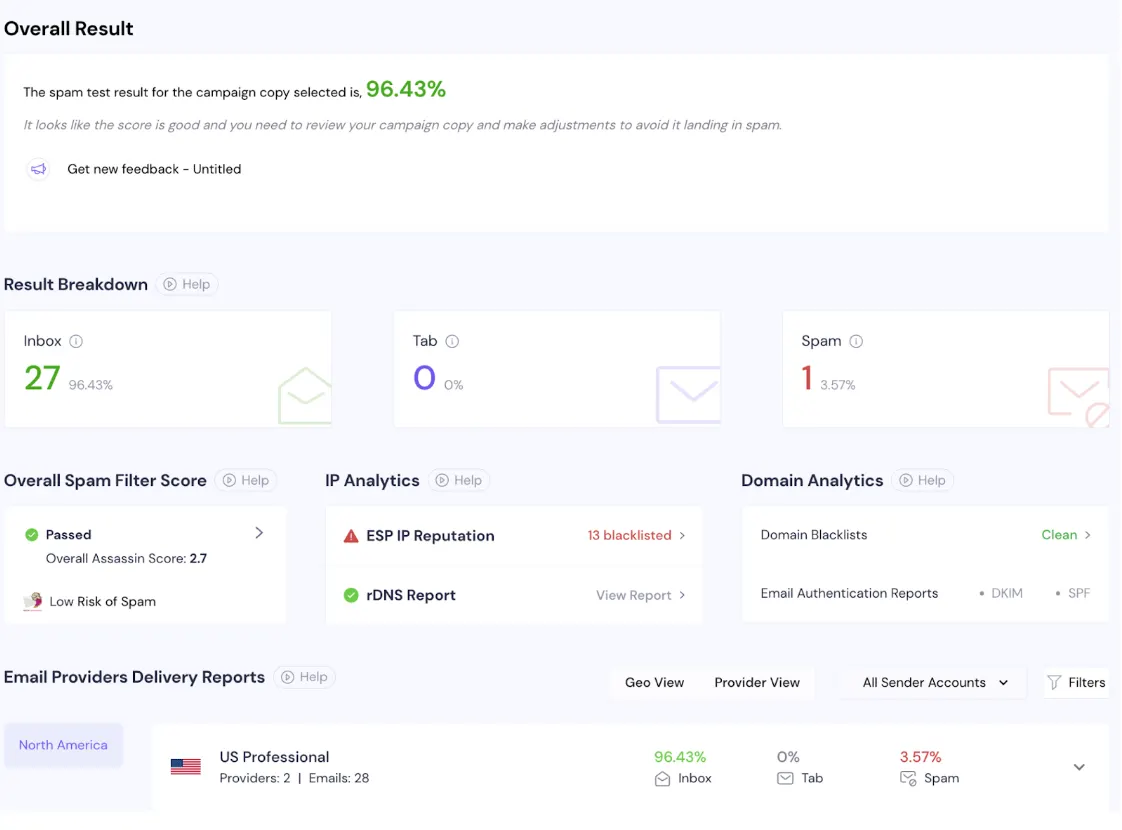1122x830 pixels.
Task: Click chevron next to 13 blacklisted
Action: [x=682, y=535]
